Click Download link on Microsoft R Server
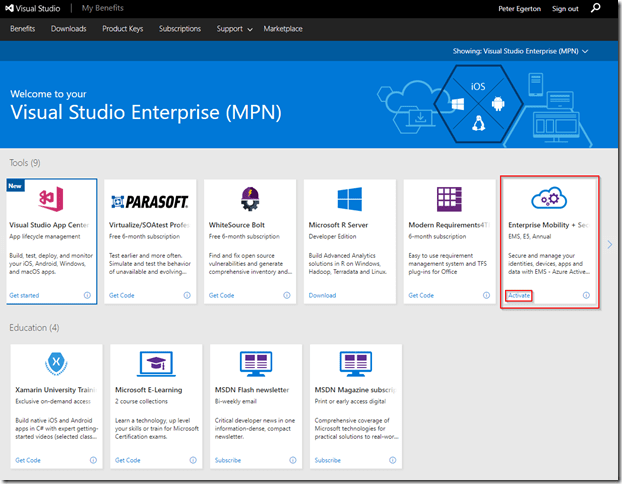The image size is (622, 484). [x=322, y=295]
